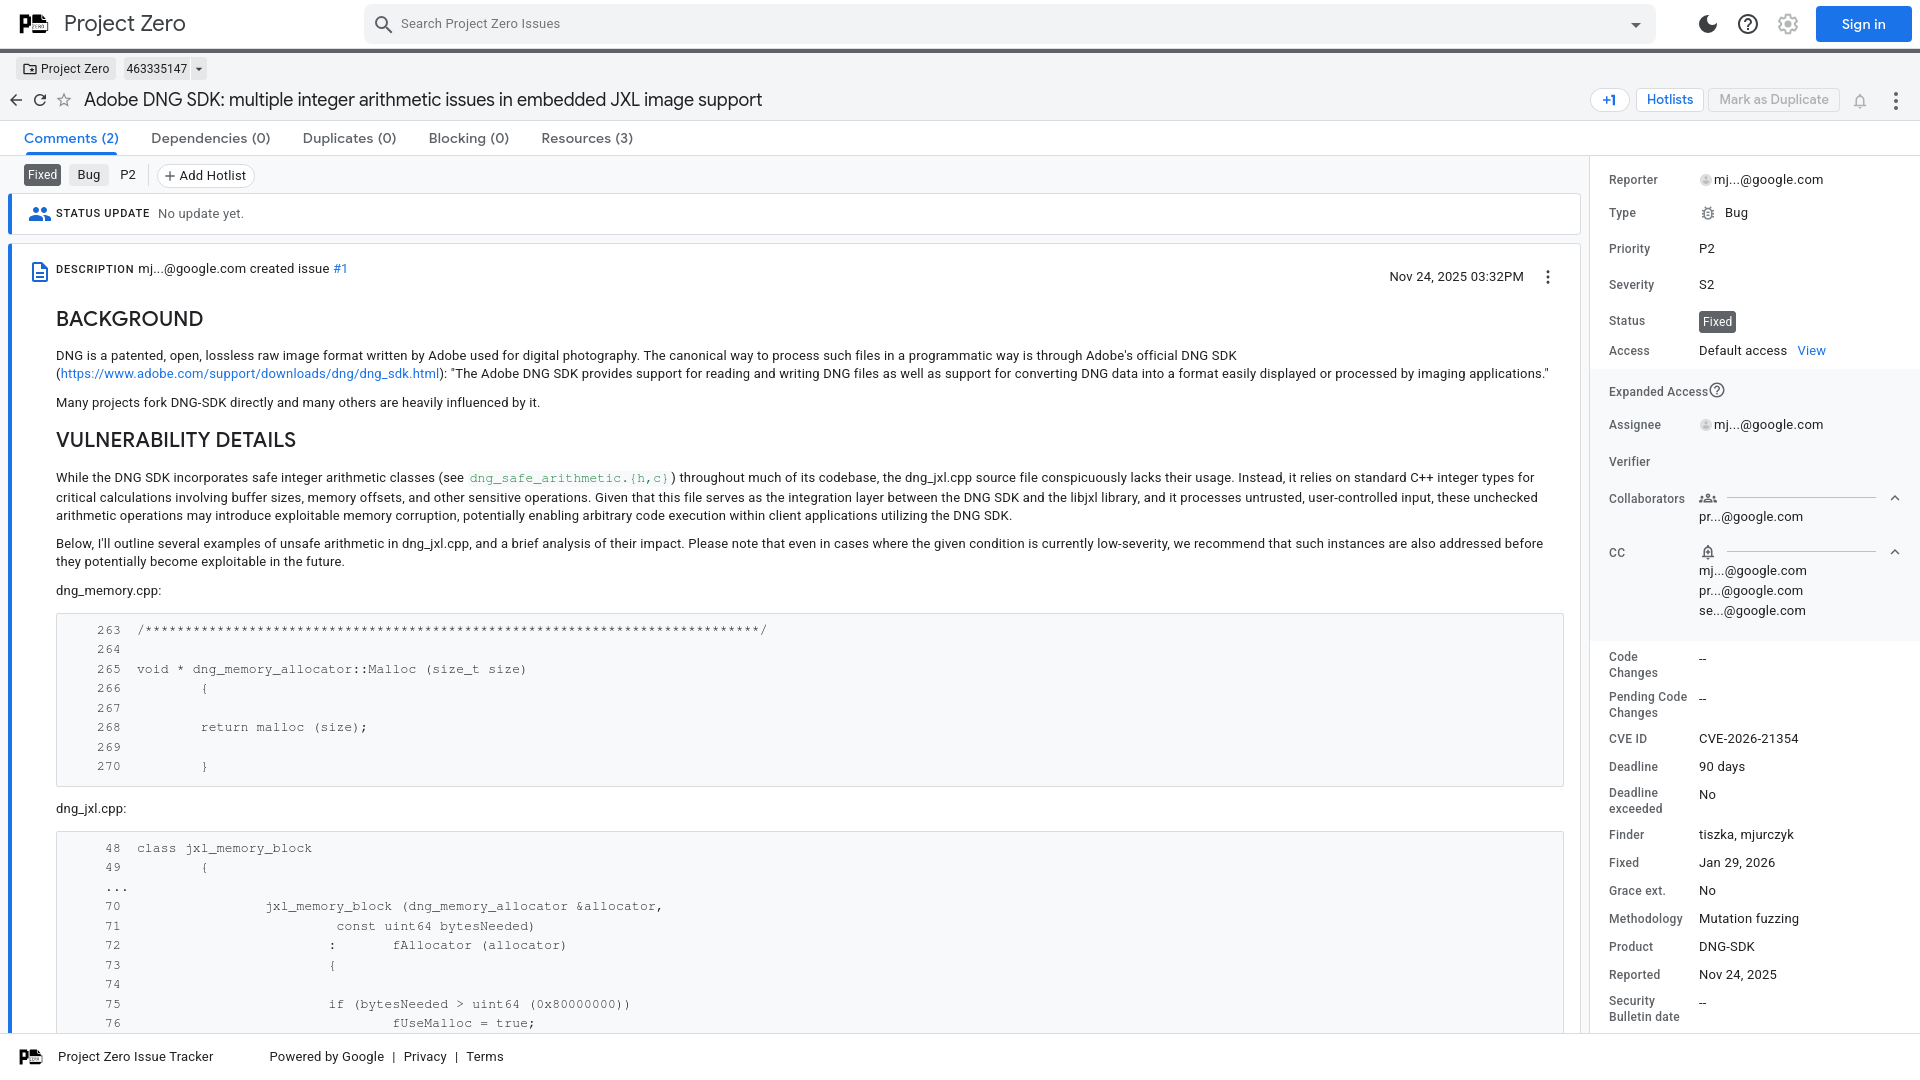Open the Resources (3) tab
The height and width of the screenshot is (1080, 1920).
(587, 138)
